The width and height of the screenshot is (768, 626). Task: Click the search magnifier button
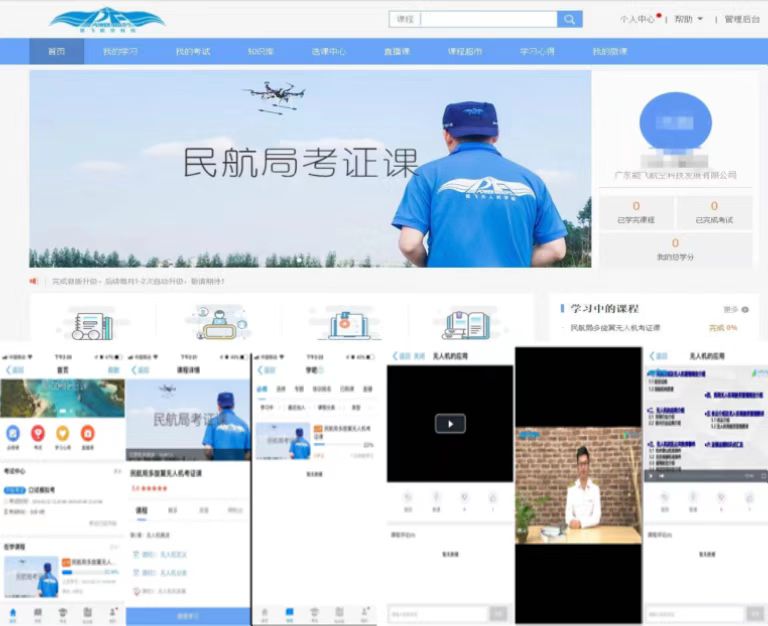point(569,19)
